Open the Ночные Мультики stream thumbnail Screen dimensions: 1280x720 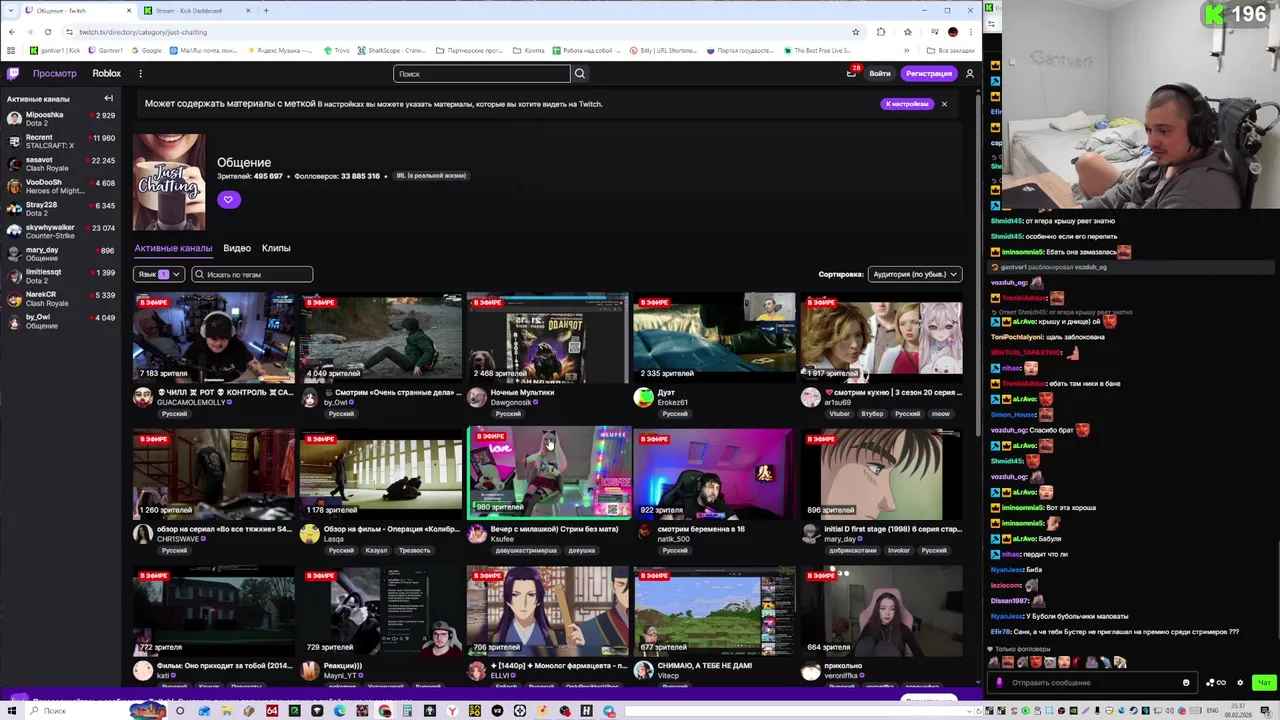(547, 337)
